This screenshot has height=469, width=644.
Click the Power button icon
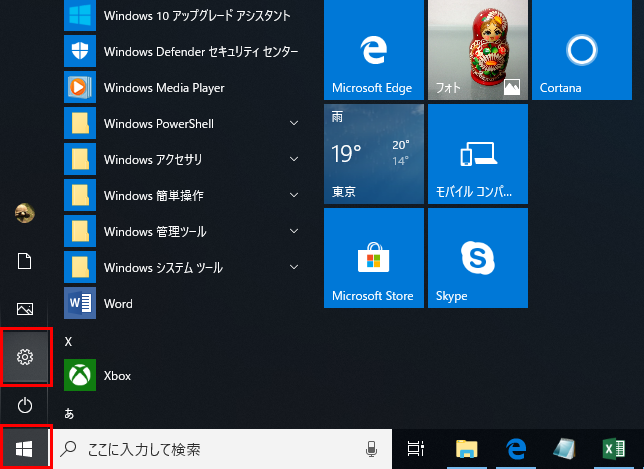click(x=26, y=405)
